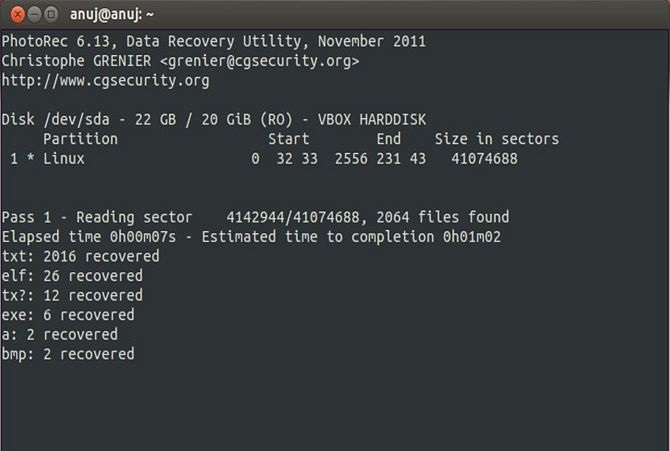The image size is (670, 451).
Task: Click the Size in sectors header
Action: (x=497, y=139)
